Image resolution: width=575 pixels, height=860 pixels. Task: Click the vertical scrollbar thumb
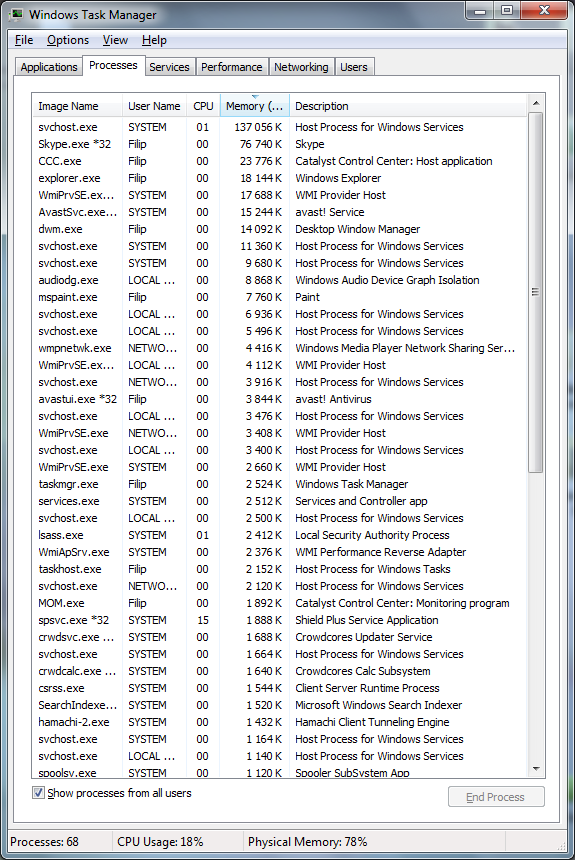[x=536, y=292]
